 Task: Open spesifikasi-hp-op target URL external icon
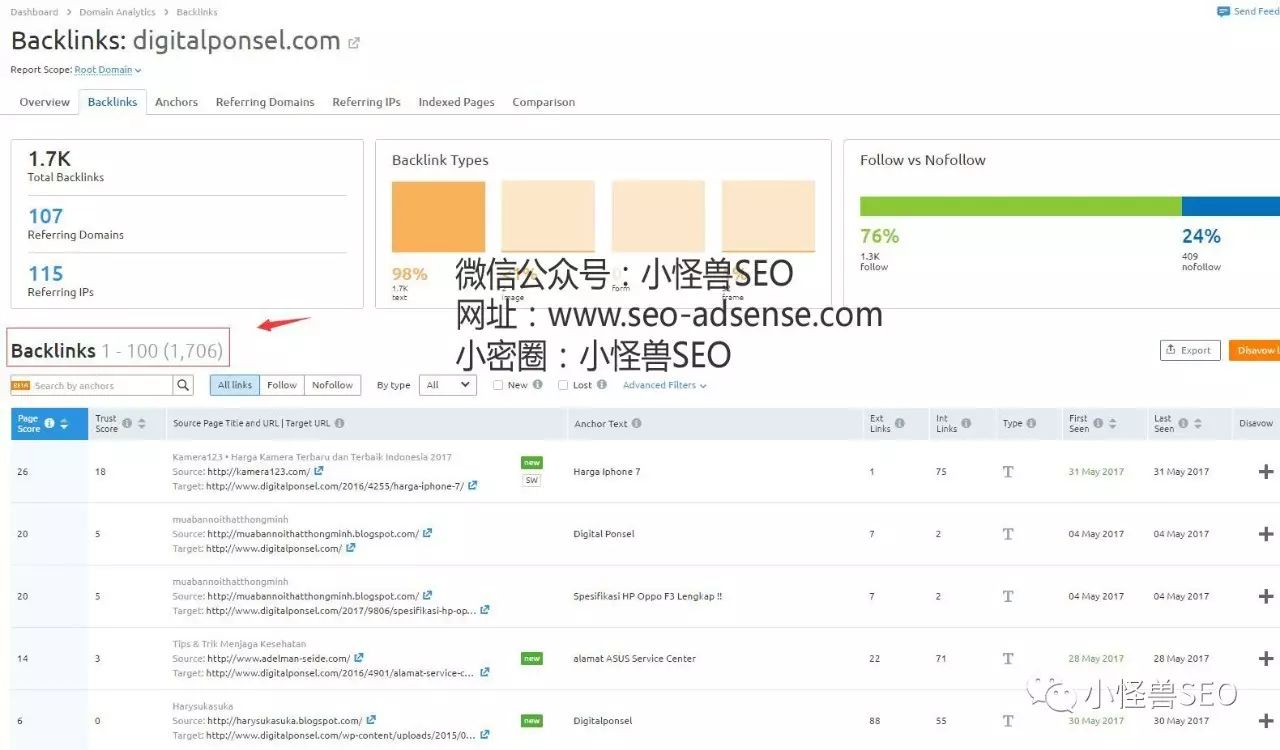(485, 610)
